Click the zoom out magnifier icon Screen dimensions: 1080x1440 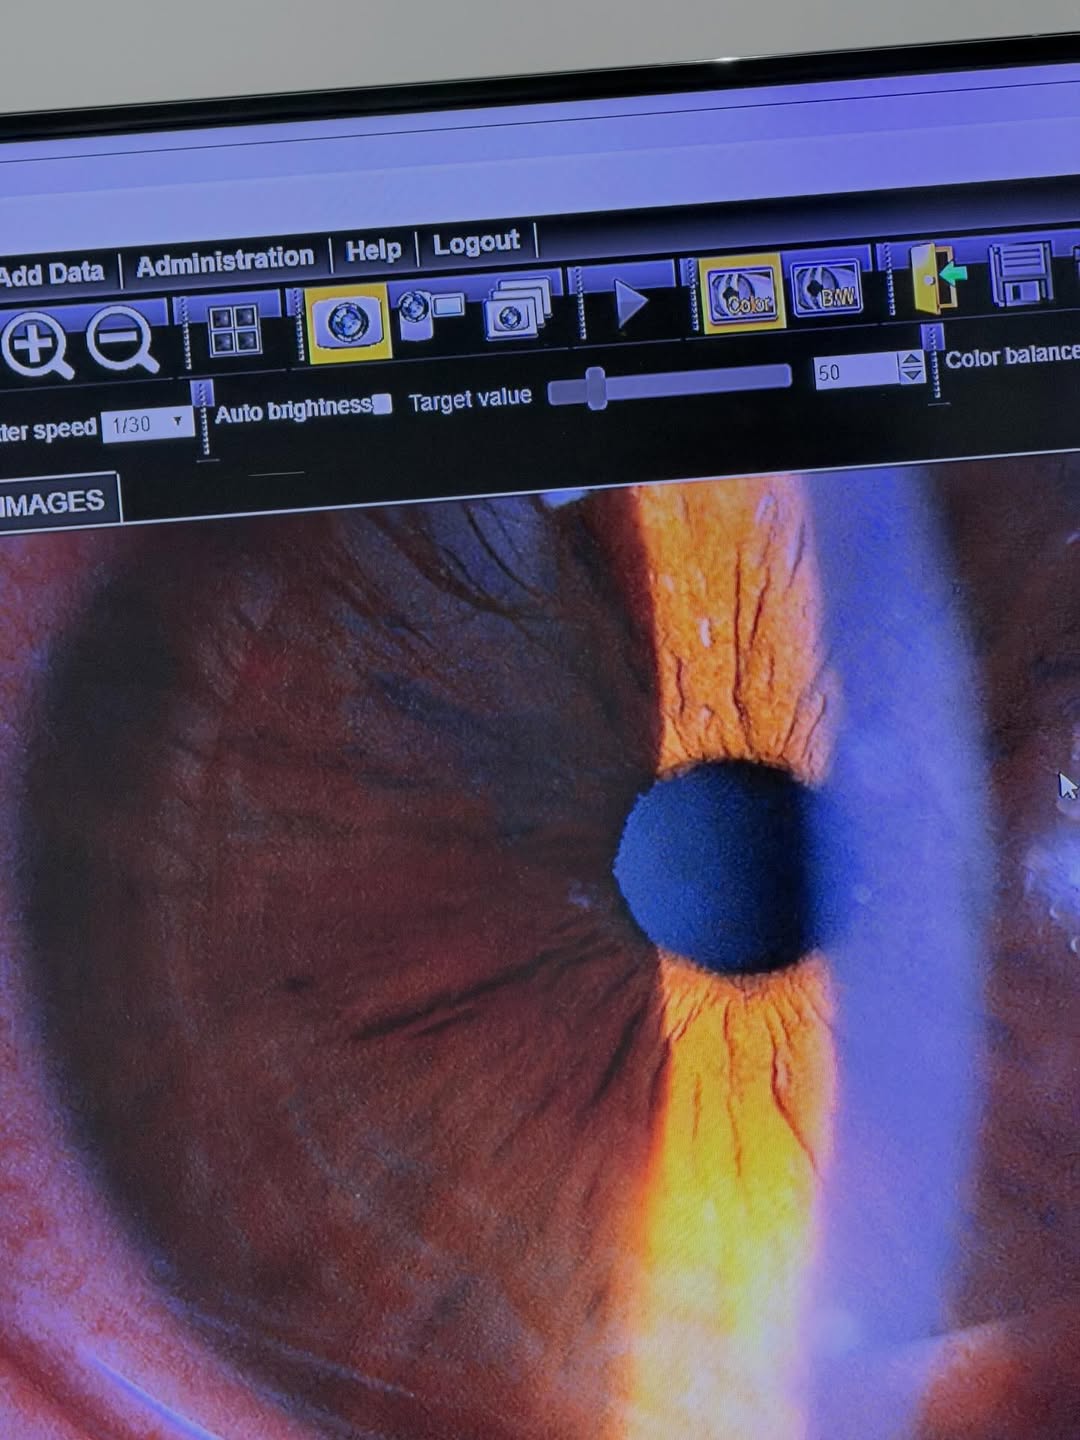coord(122,340)
